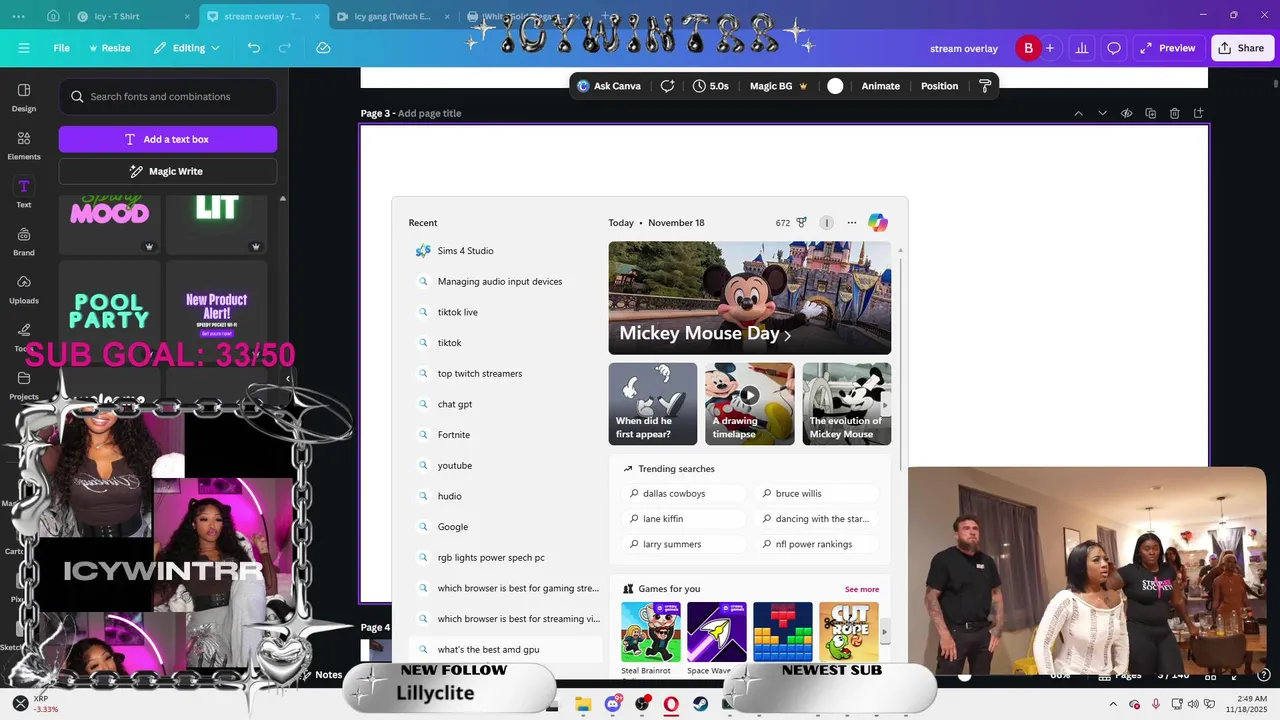Image resolution: width=1280 pixels, height=720 pixels.
Task: Show next games with arrow
Action: (x=884, y=632)
